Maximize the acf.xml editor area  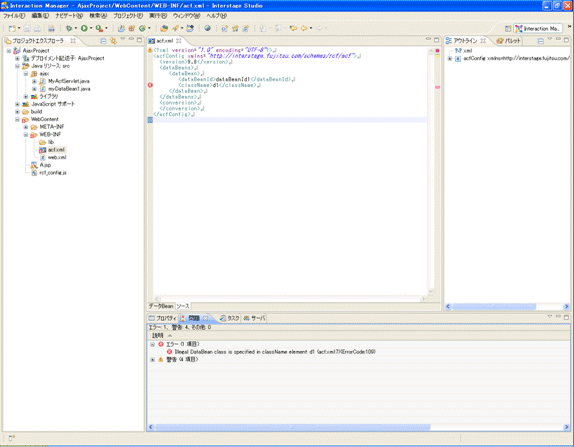(436, 39)
